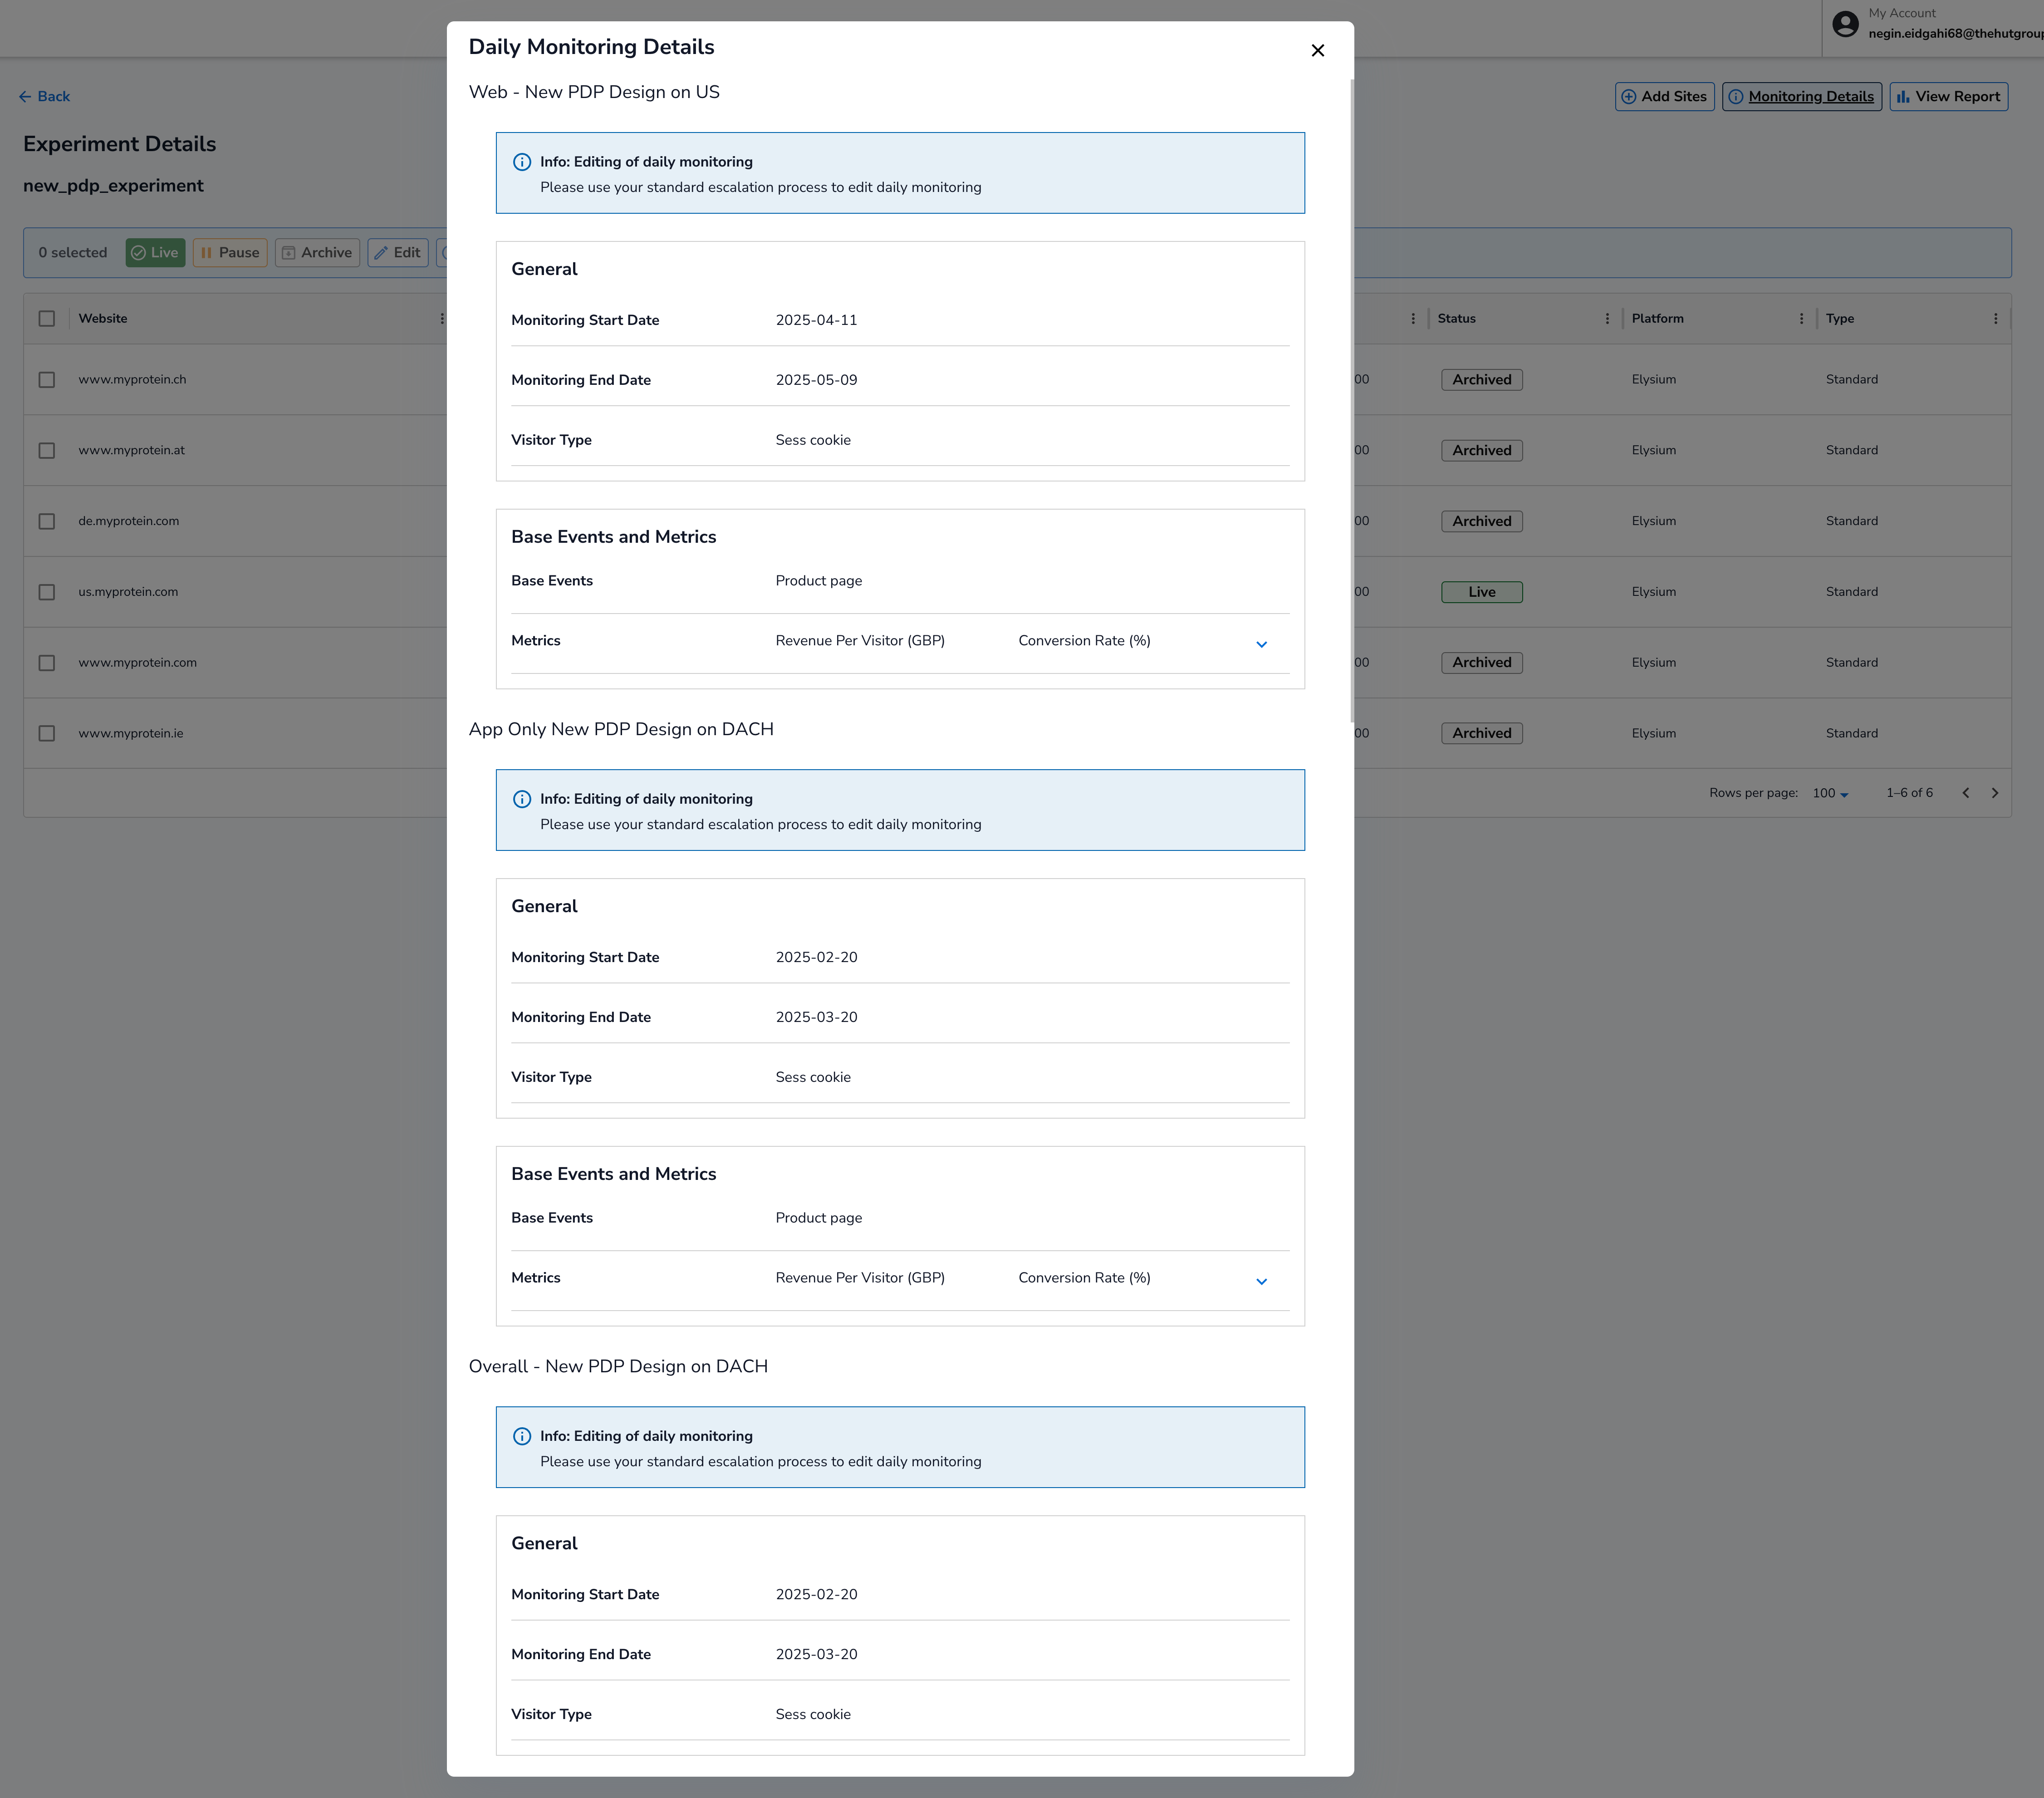This screenshot has width=2044, height=1798.
Task: Check the www.myprotein.ch row checkbox
Action: (x=47, y=380)
